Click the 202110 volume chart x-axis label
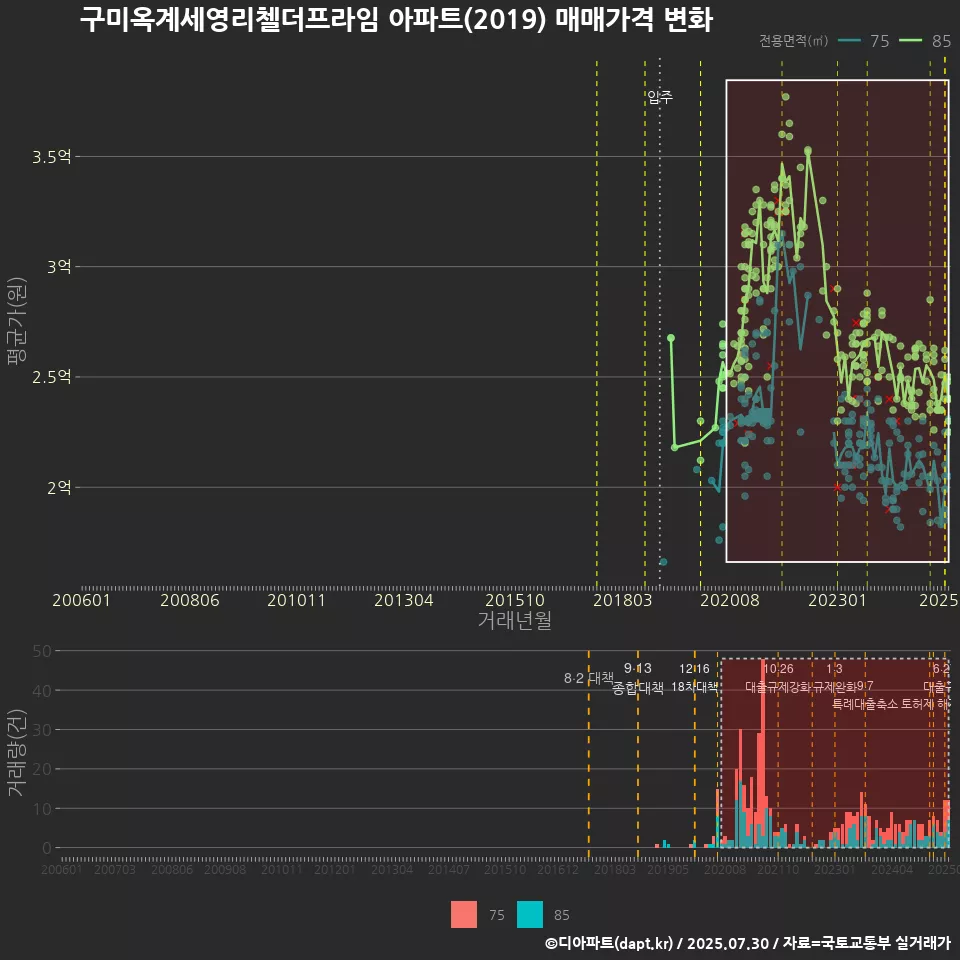This screenshot has height=960, width=960. tap(778, 869)
